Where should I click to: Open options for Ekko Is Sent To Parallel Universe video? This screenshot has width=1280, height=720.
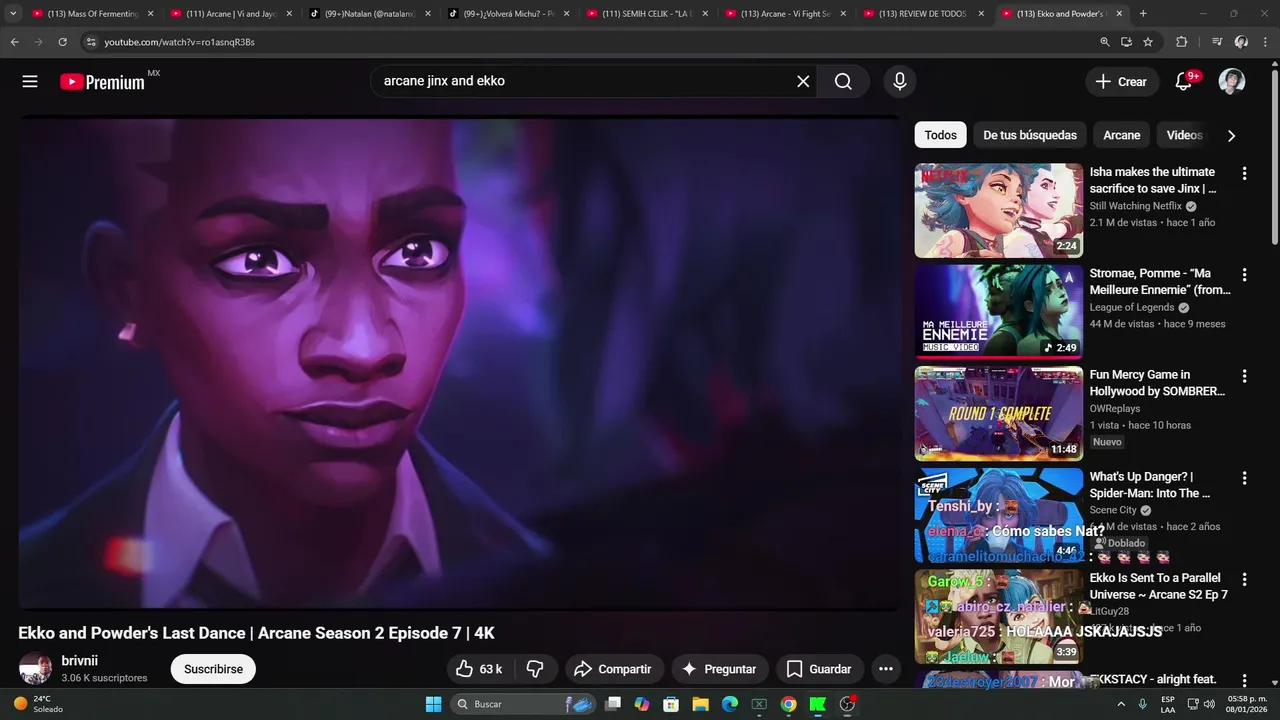[1244, 580]
